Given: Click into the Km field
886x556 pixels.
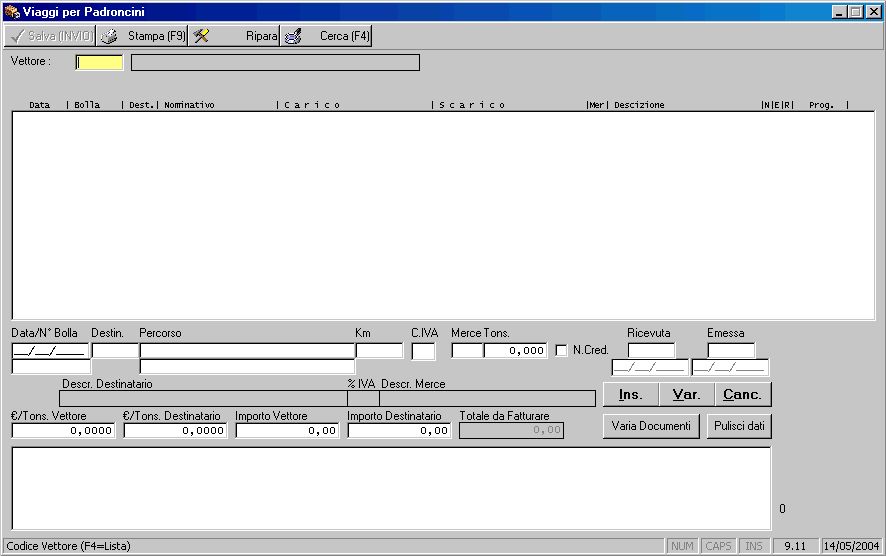Looking at the screenshot, I should click(x=379, y=351).
